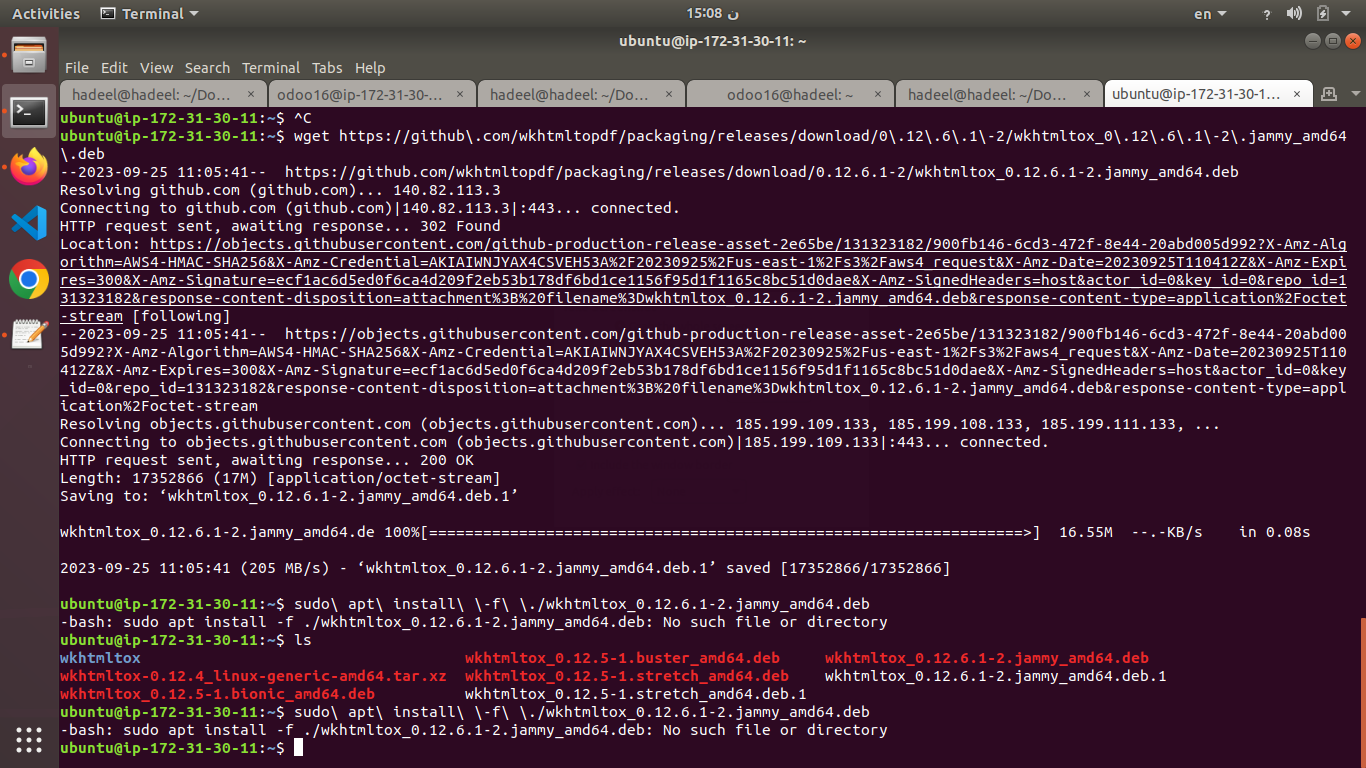Click the terminal vertical scrollbar
The width and height of the screenshot is (1366, 768).
pyautogui.click(x=1362, y=690)
